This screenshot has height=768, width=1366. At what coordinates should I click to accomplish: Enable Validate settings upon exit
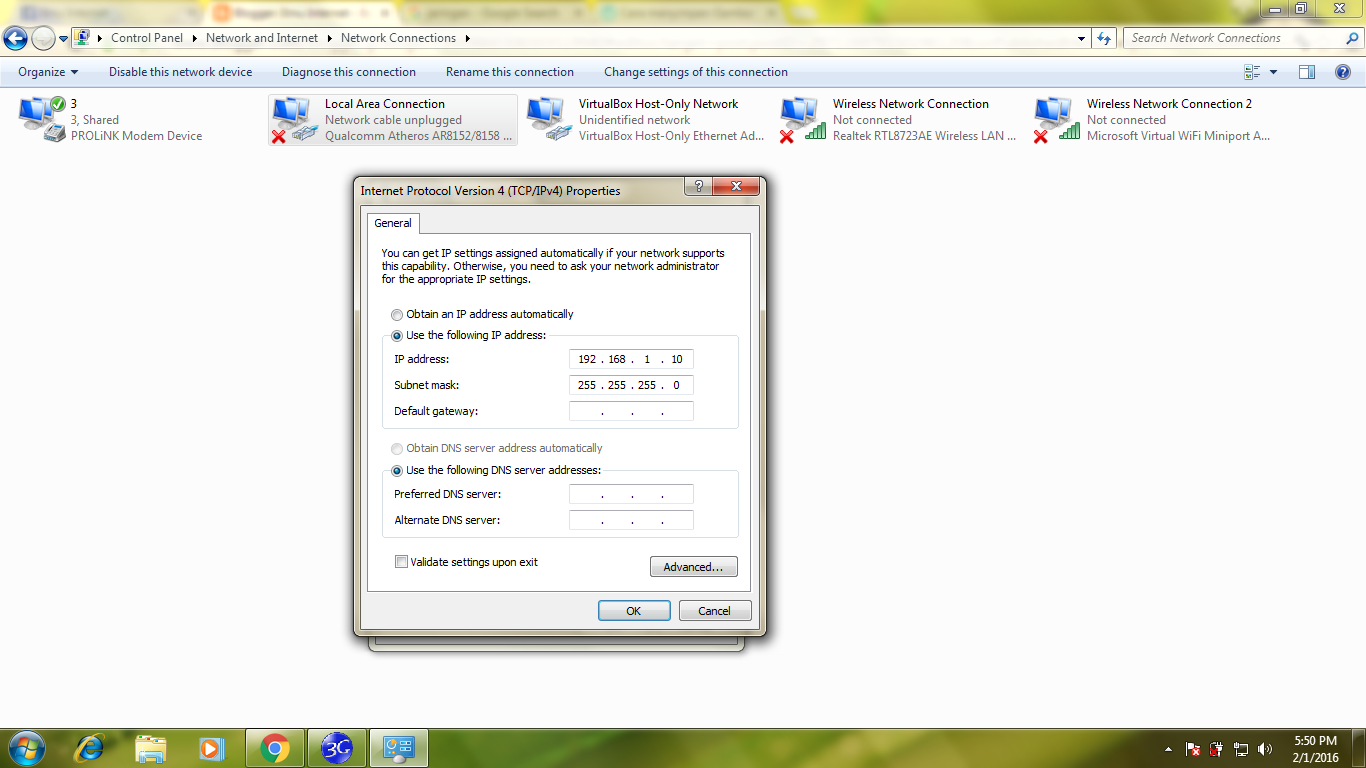click(x=401, y=562)
